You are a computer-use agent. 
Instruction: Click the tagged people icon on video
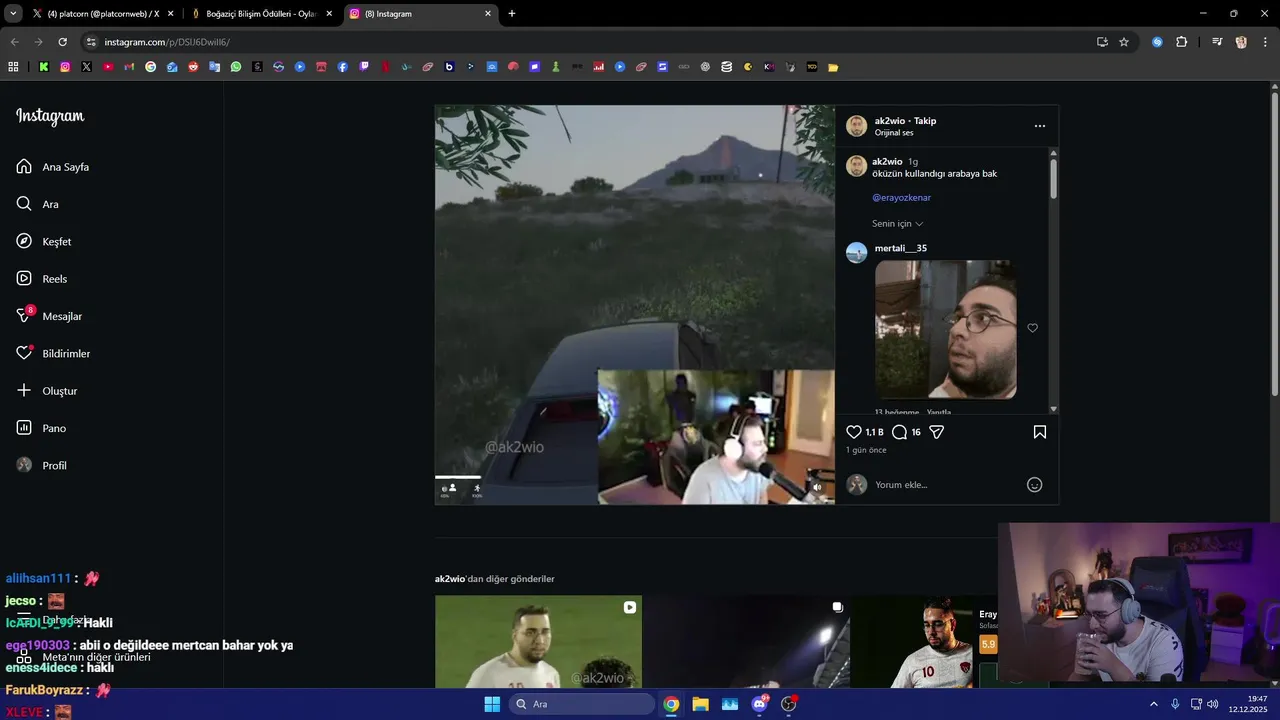pyautogui.click(x=452, y=489)
